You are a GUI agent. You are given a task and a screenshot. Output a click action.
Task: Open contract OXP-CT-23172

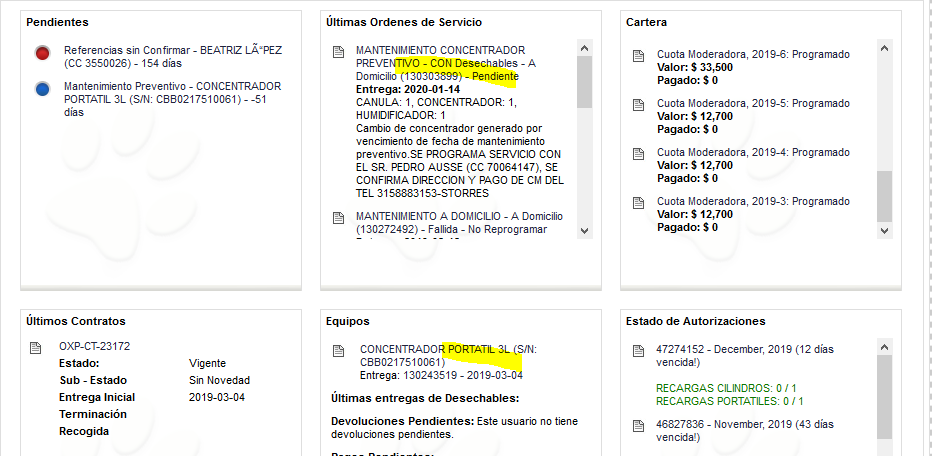pyautogui.click(x=94, y=346)
